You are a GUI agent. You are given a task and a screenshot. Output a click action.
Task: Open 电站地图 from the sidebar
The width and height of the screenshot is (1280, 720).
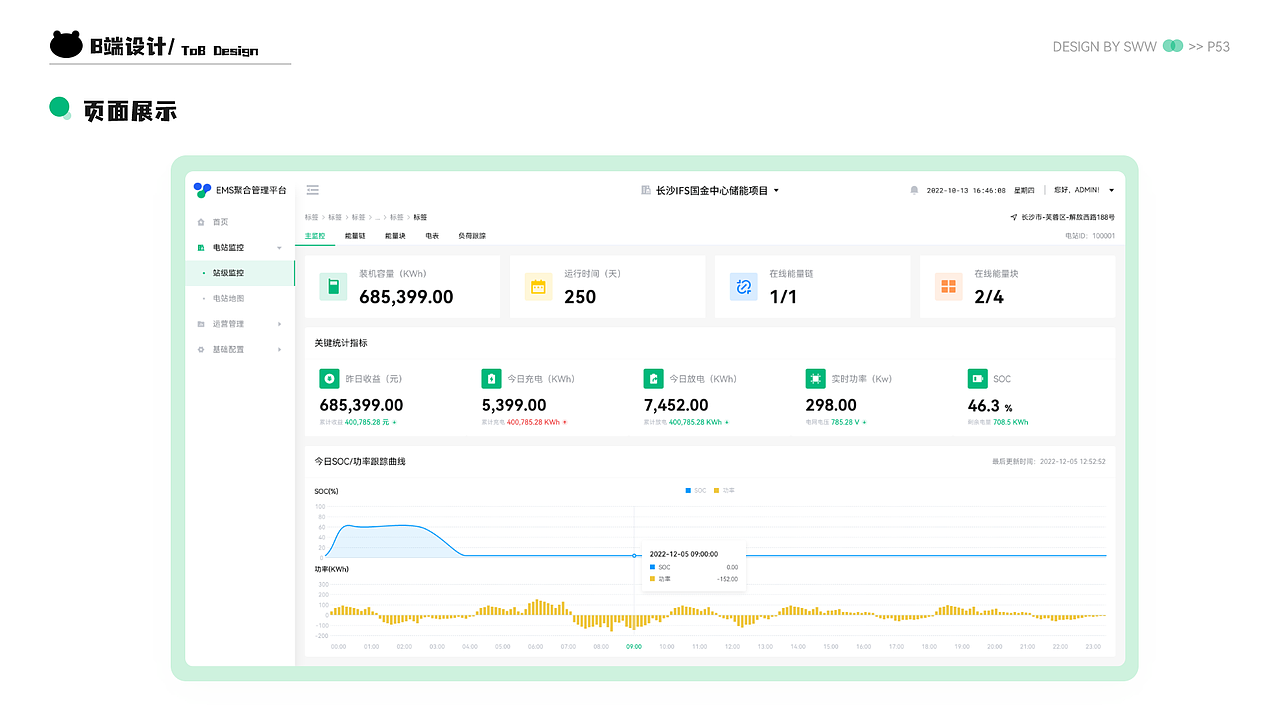coord(229,298)
